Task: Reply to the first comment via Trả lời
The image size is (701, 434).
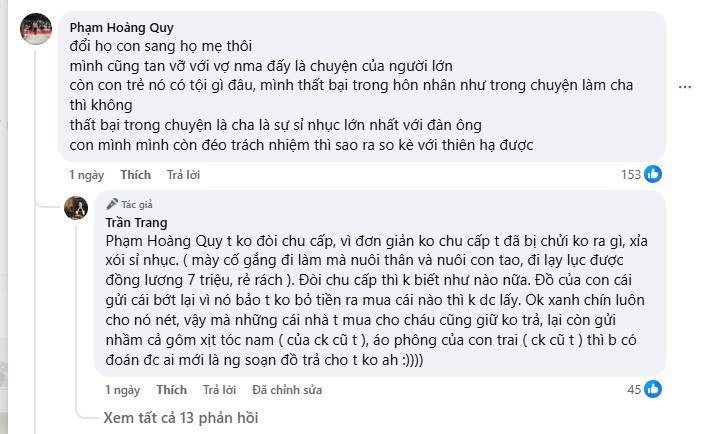Action: [x=184, y=175]
